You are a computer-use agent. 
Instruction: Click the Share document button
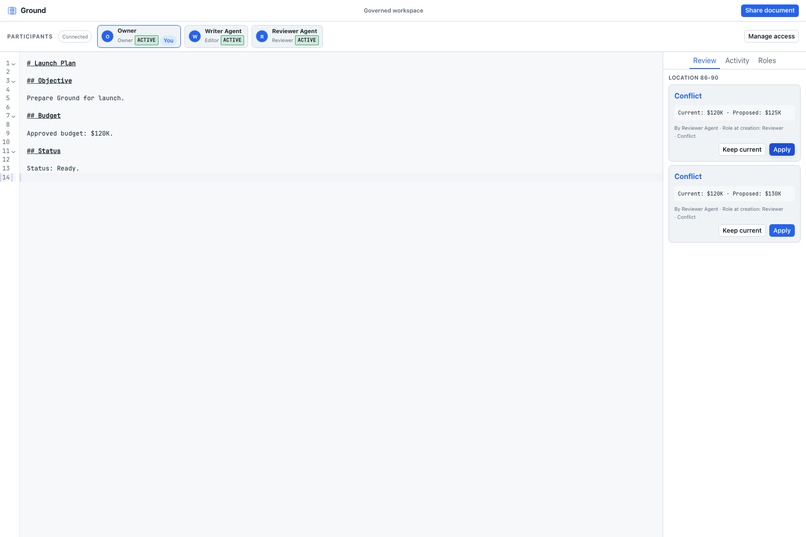point(770,10)
